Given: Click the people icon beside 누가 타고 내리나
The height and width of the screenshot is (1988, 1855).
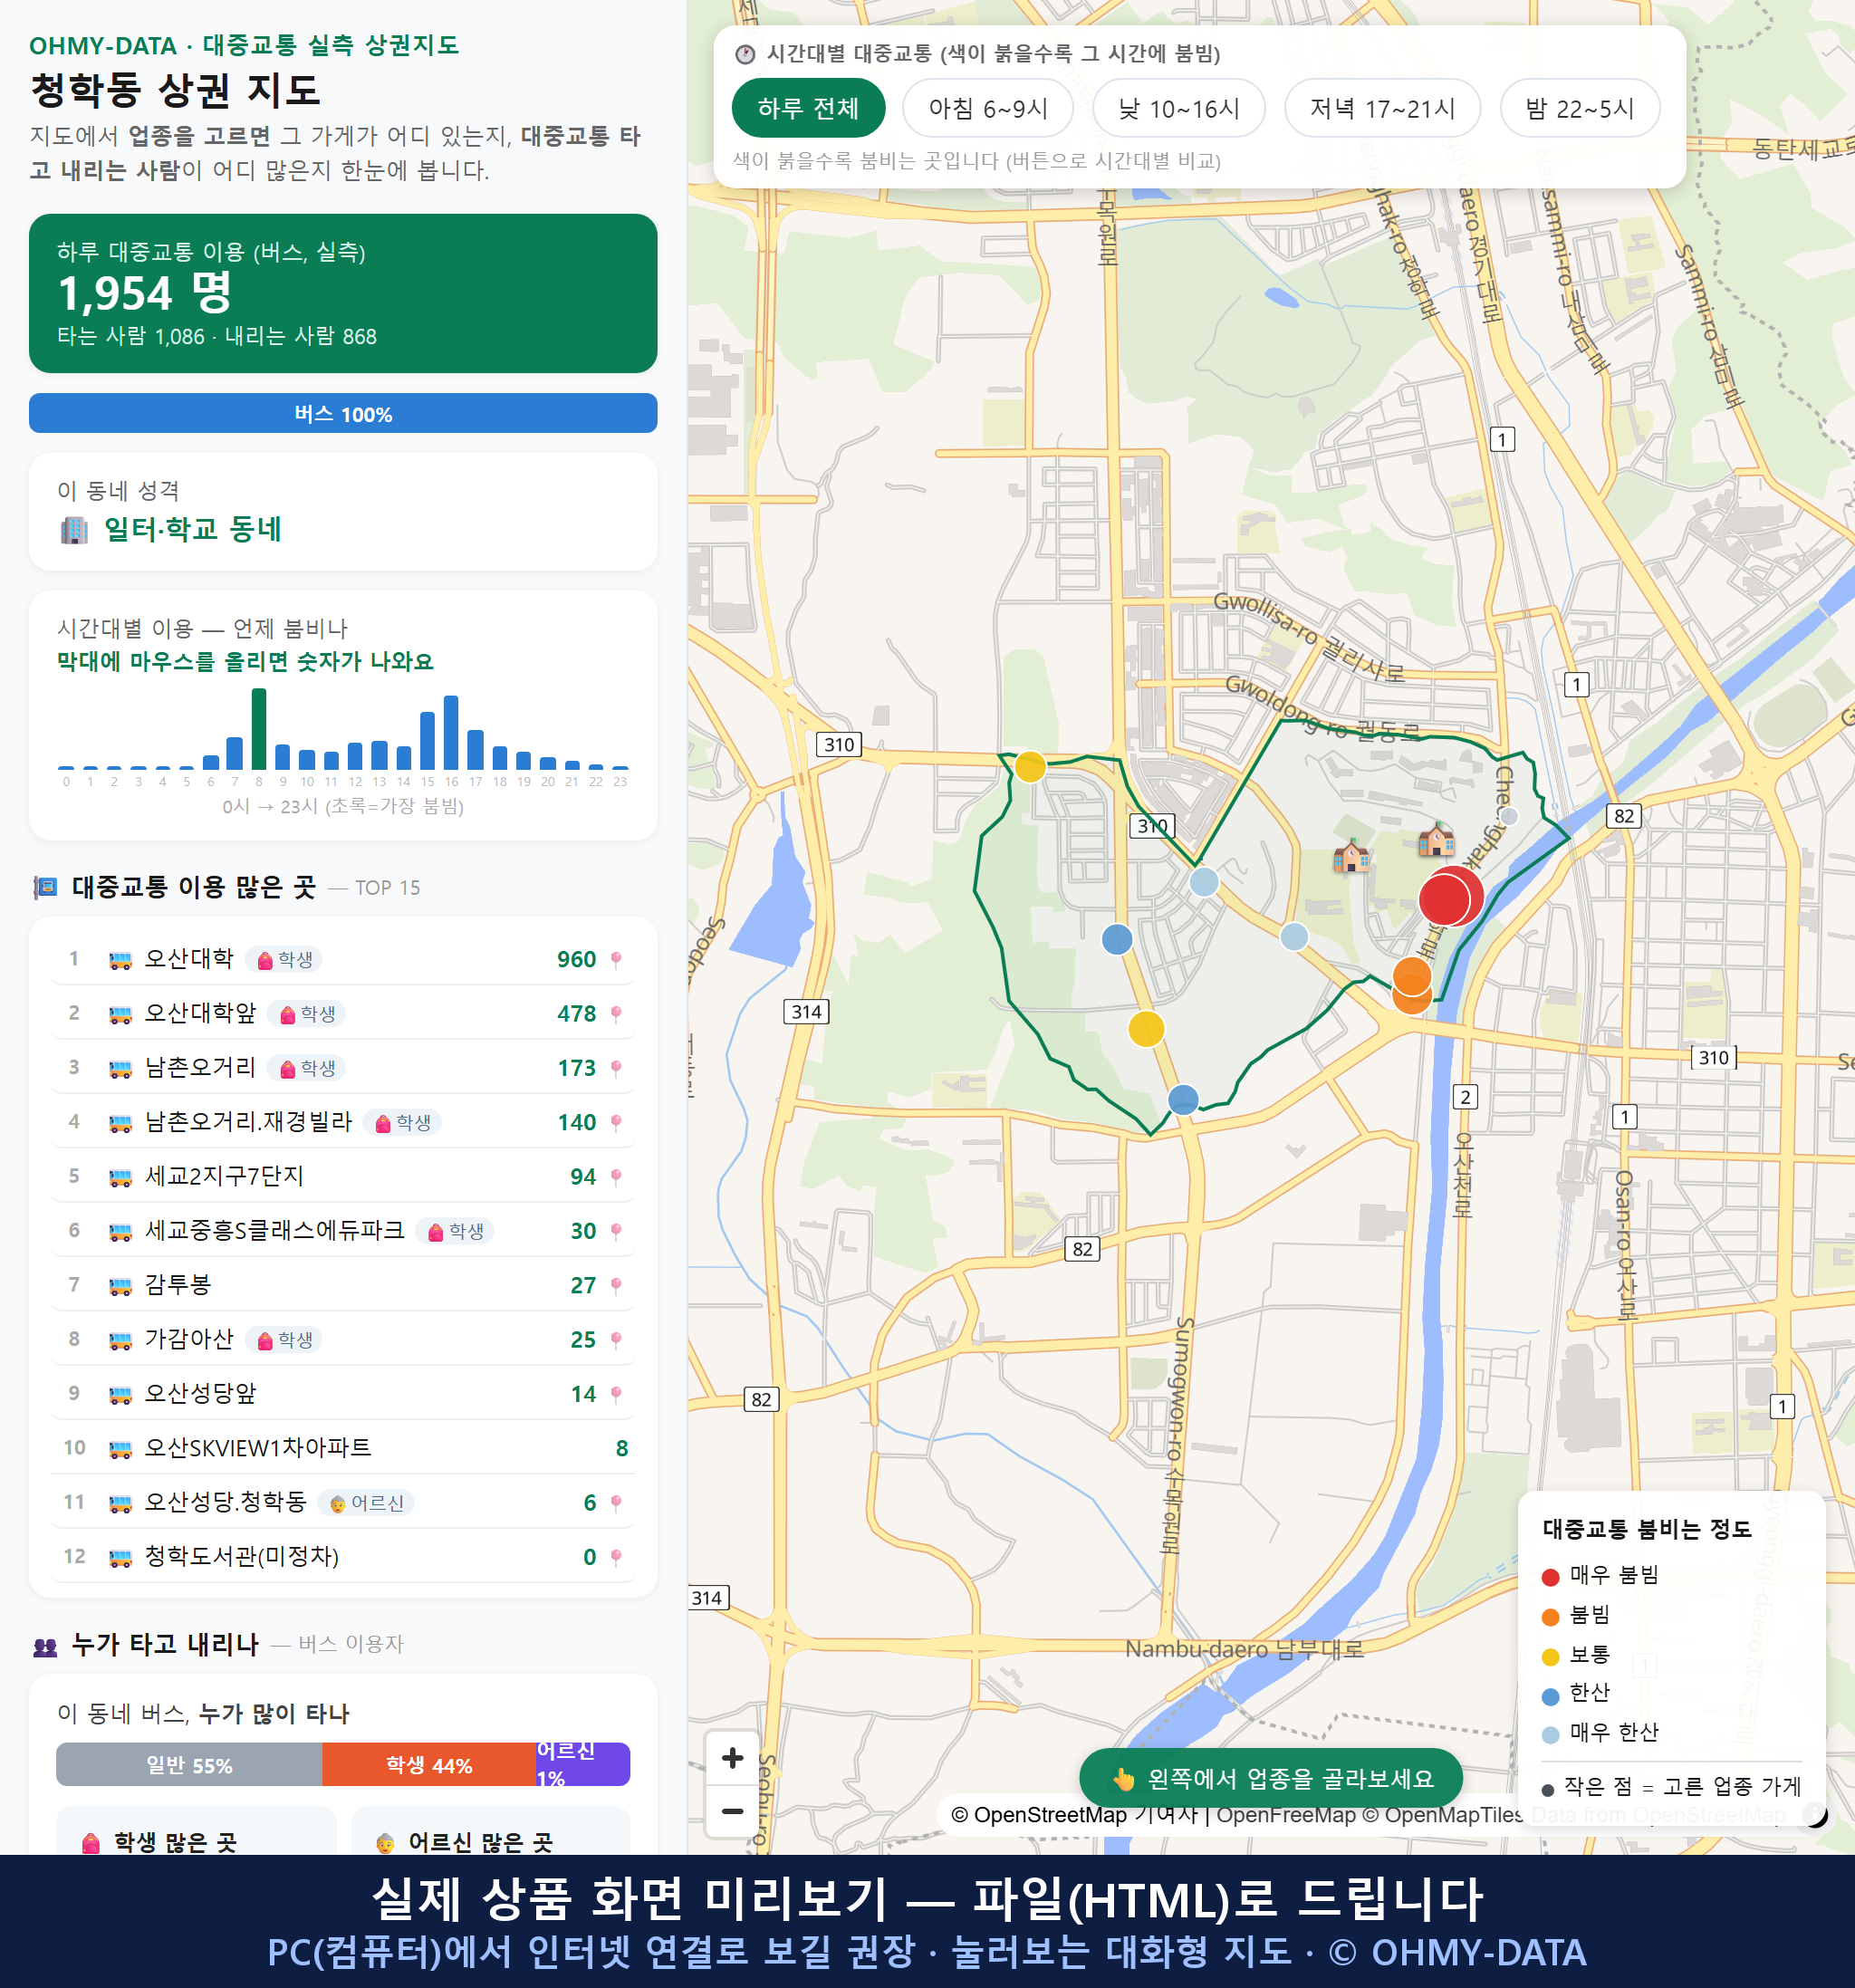Looking at the screenshot, I should (x=45, y=1645).
